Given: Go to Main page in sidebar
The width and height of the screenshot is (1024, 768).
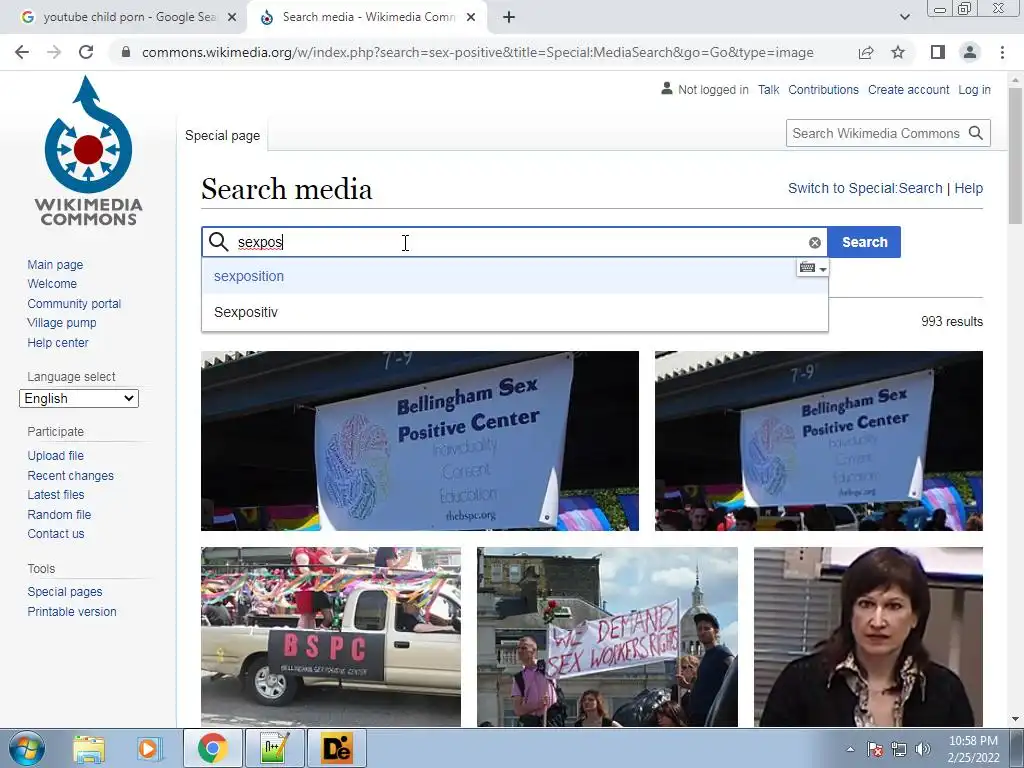Looking at the screenshot, I should 56,264.
